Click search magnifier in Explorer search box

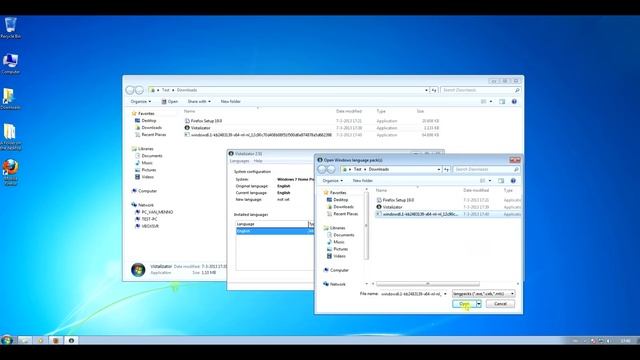(517, 90)
